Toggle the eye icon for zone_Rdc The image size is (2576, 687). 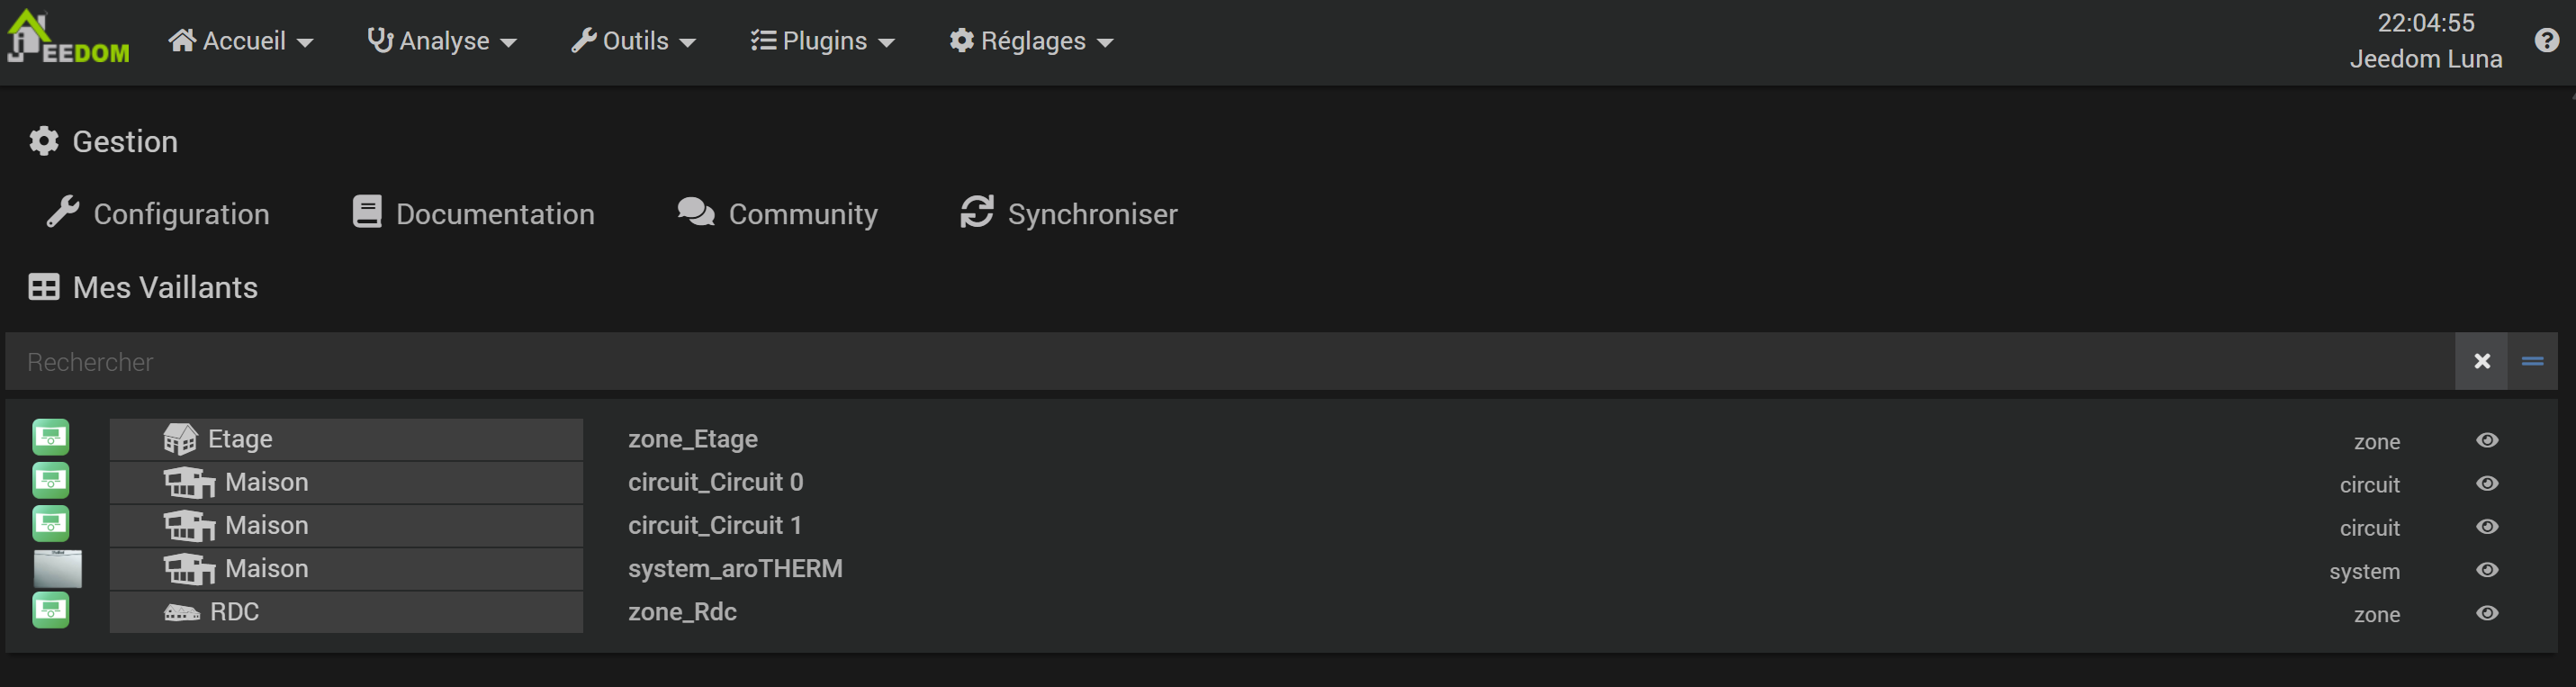2487,613
